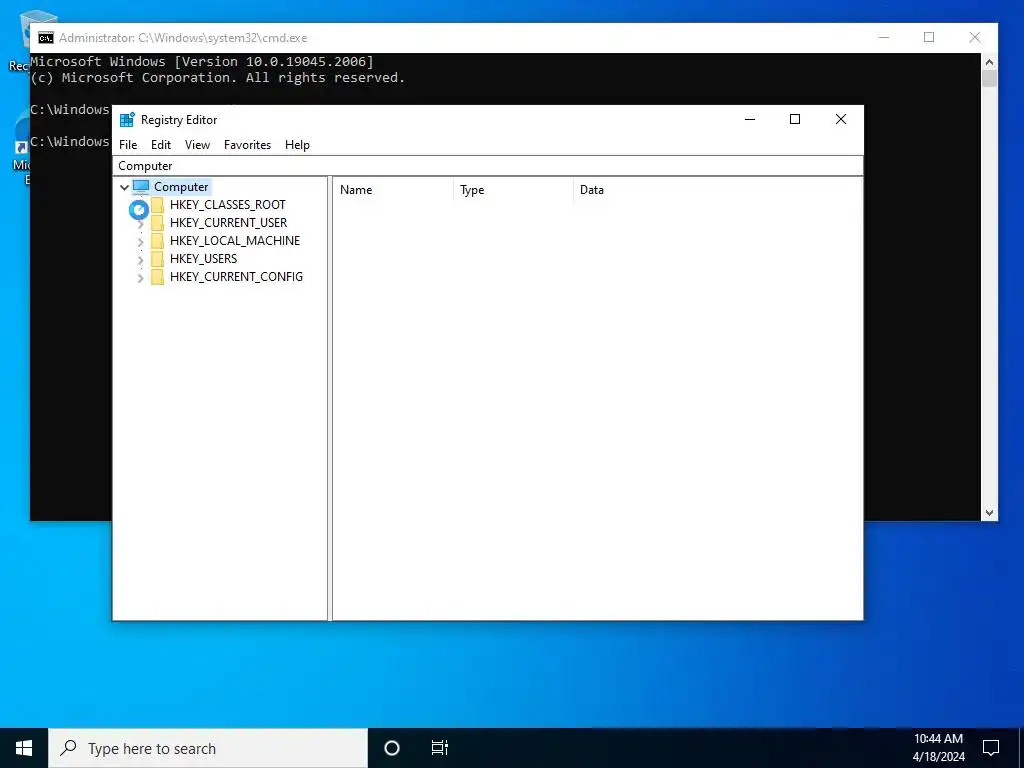This screenshot has height=768, width=1024.
Task: Open Task View on the taskbar
Action: pos(440,748)
